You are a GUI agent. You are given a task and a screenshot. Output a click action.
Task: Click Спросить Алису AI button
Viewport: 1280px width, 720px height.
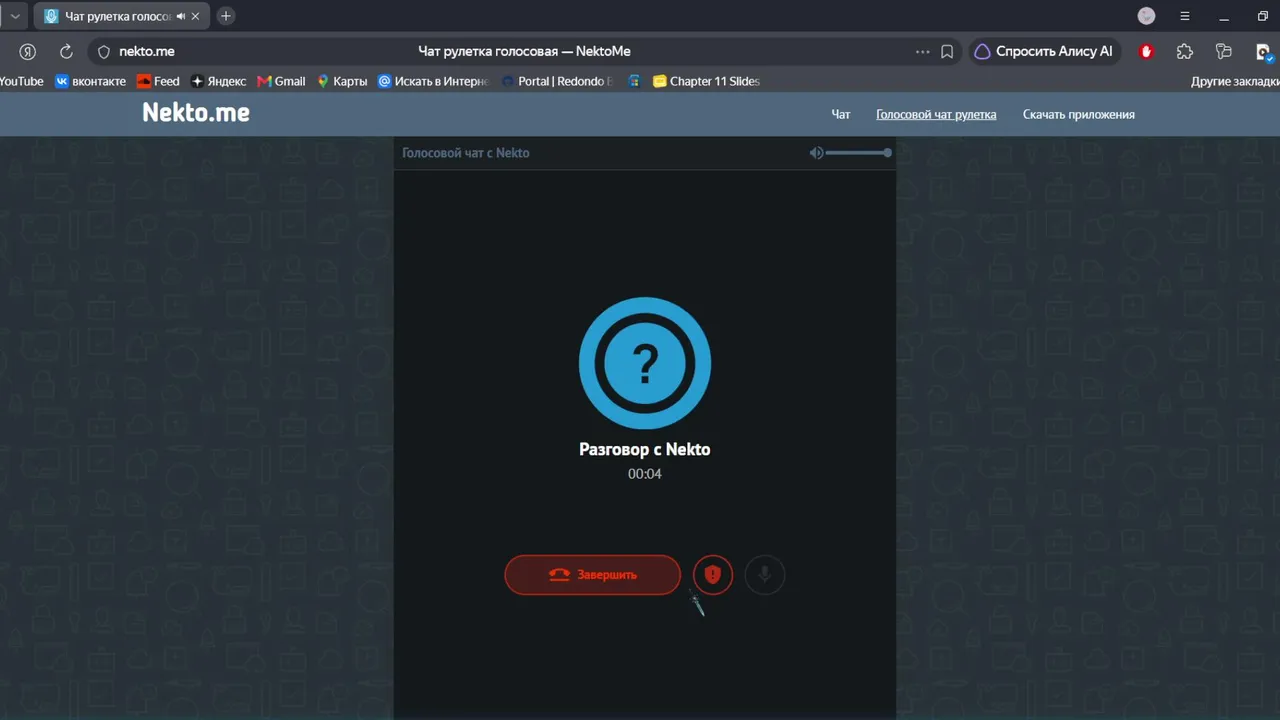1044,51
